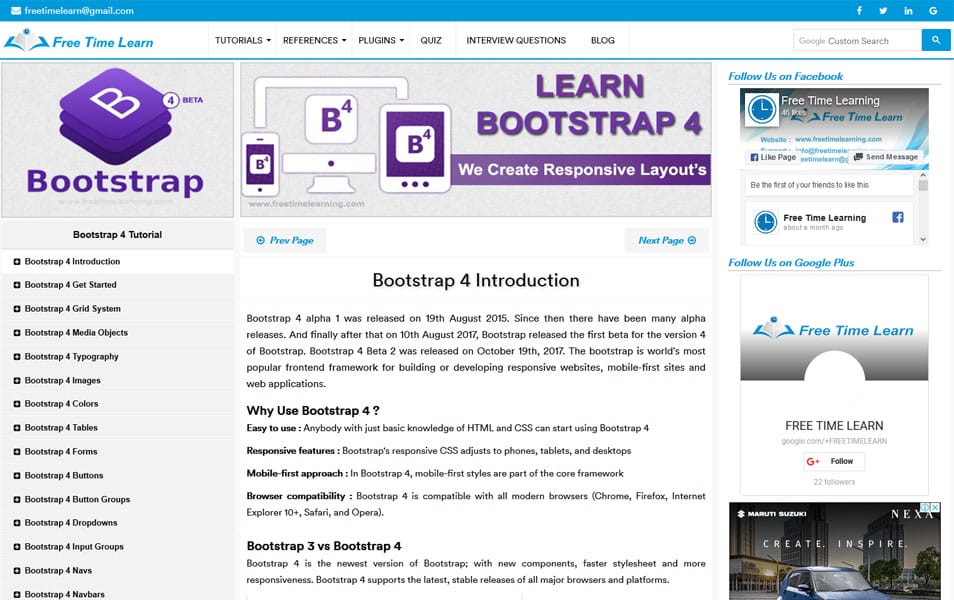Open Bootstrap 4 Button Groups sidebar link
The width and height of the screenshot is (954, 600).
click(x=77, y=500)
